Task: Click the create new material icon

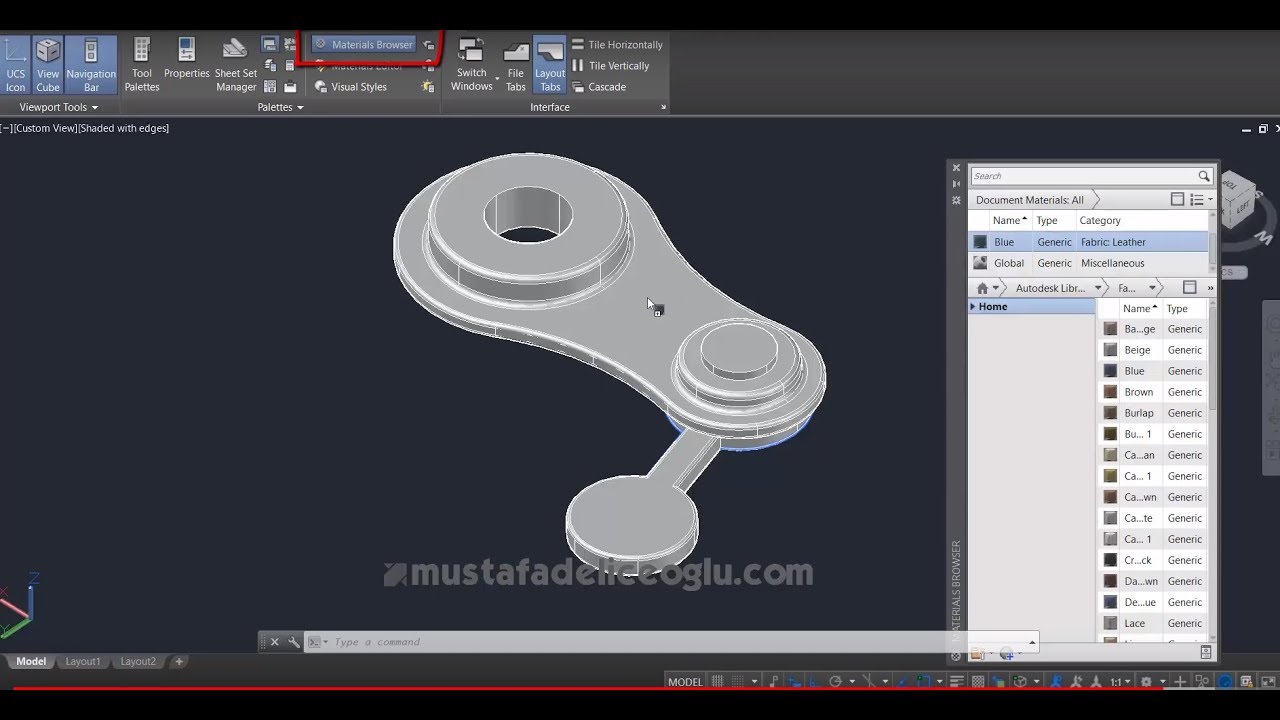Action: coord(1007,653)
